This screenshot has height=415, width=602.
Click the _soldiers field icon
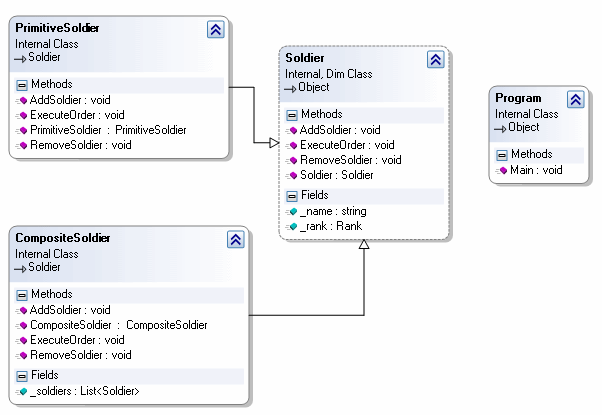pos(21,390)
